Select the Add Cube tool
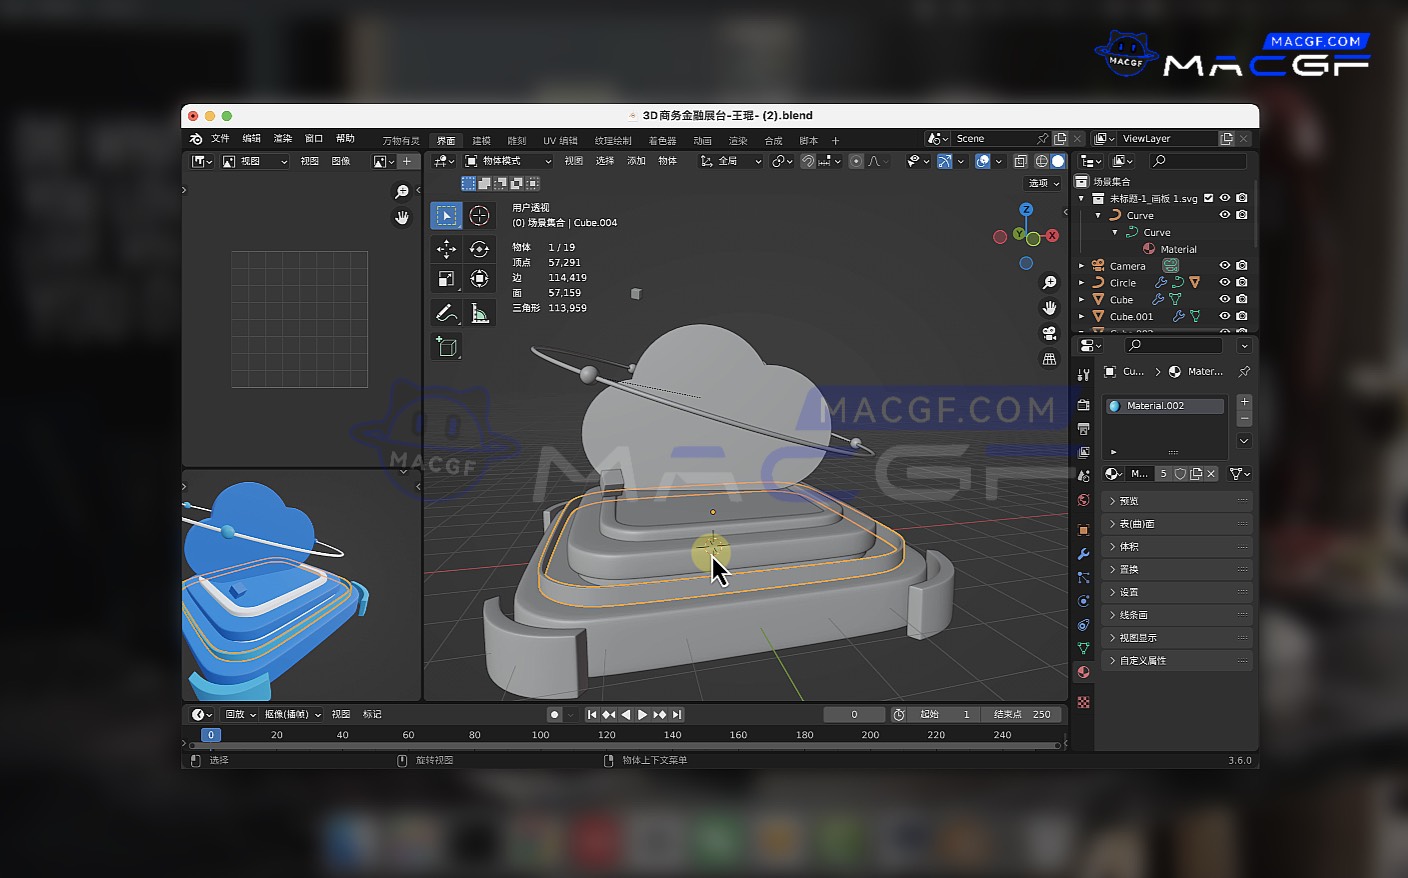Screen dimensions: 1408x878 pyautogui.click(x=446, y=347)
